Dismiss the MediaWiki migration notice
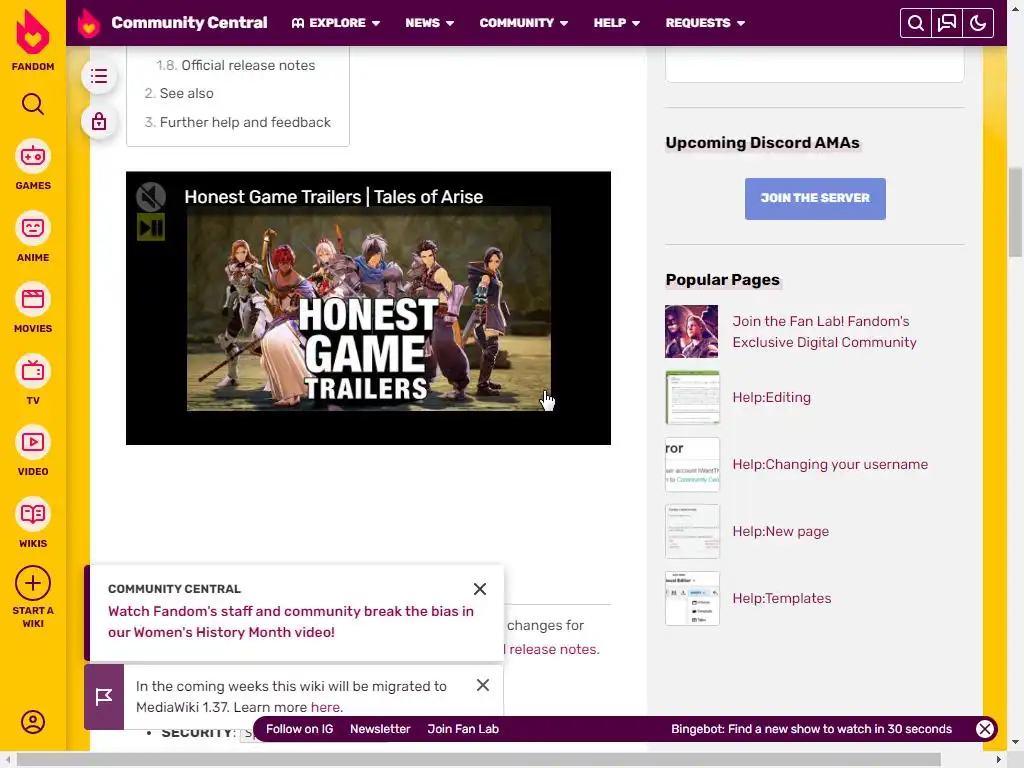Viewport: 1024px width, 768px height. pyautogui.click(x=483, y=685)
